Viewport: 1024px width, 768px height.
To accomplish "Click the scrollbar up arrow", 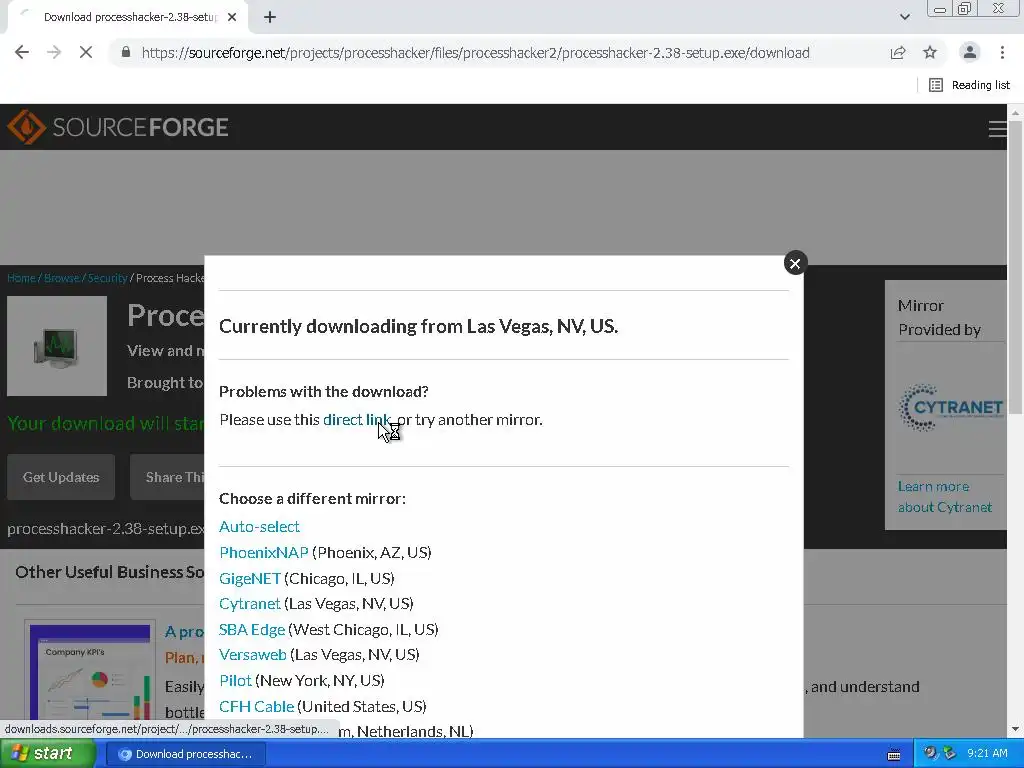I will (1016, 112).
